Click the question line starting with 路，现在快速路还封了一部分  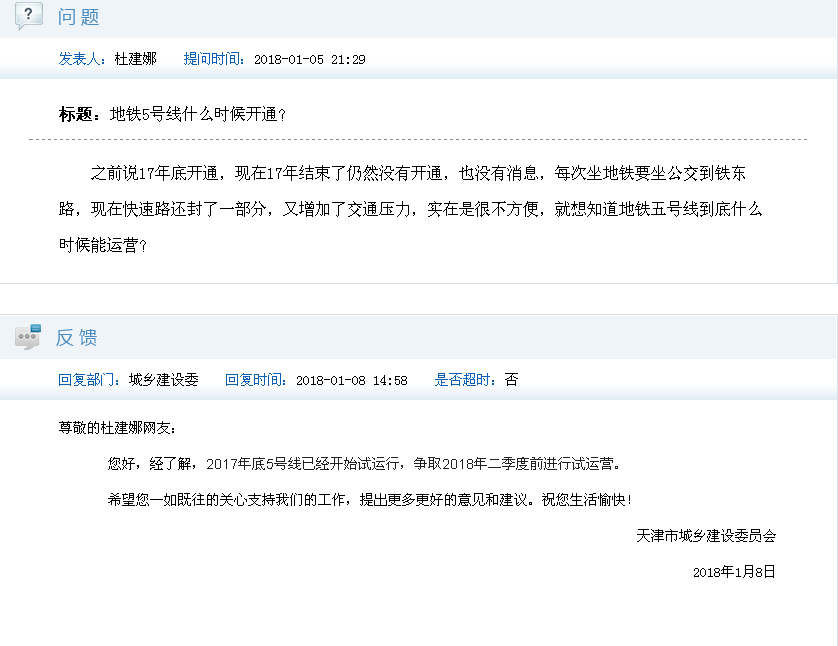point(410,209)
